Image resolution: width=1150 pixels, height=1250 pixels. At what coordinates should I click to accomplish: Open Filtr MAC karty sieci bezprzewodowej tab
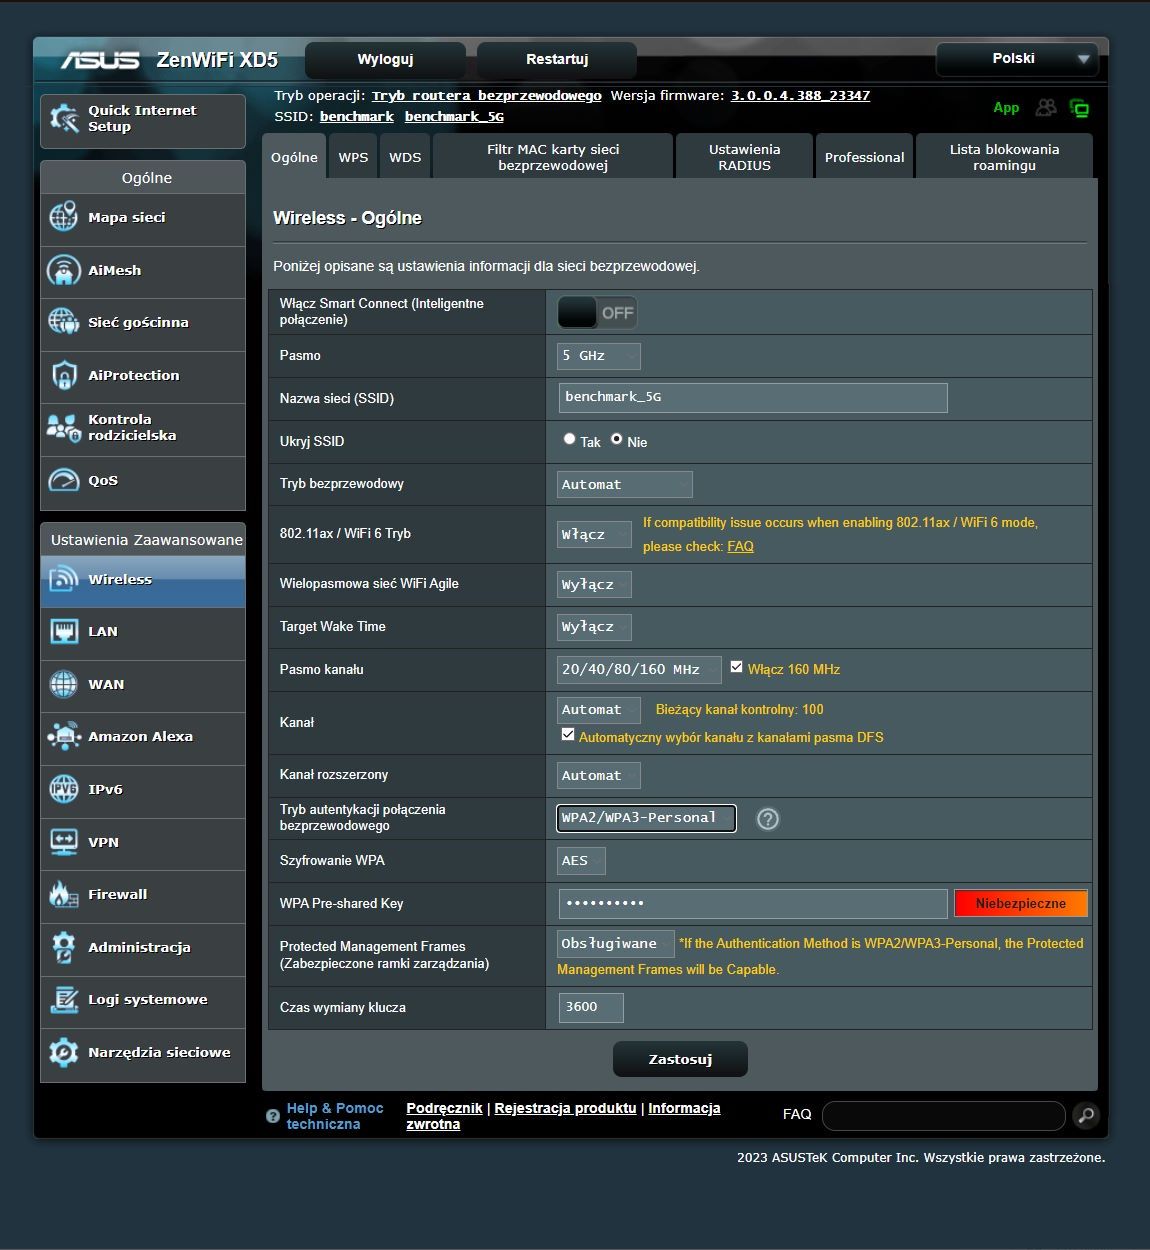coord(553,158)
